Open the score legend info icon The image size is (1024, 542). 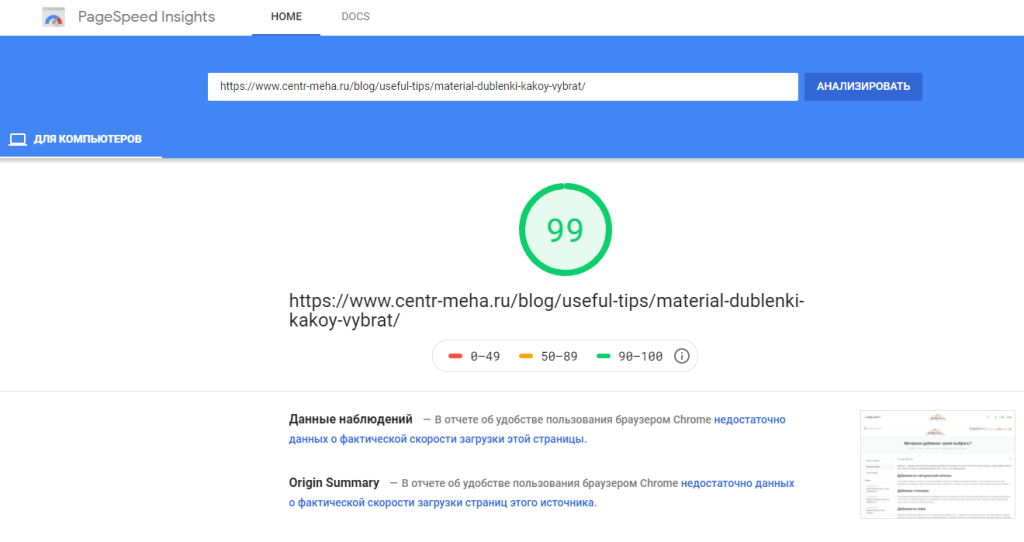(x=681, y=356)
